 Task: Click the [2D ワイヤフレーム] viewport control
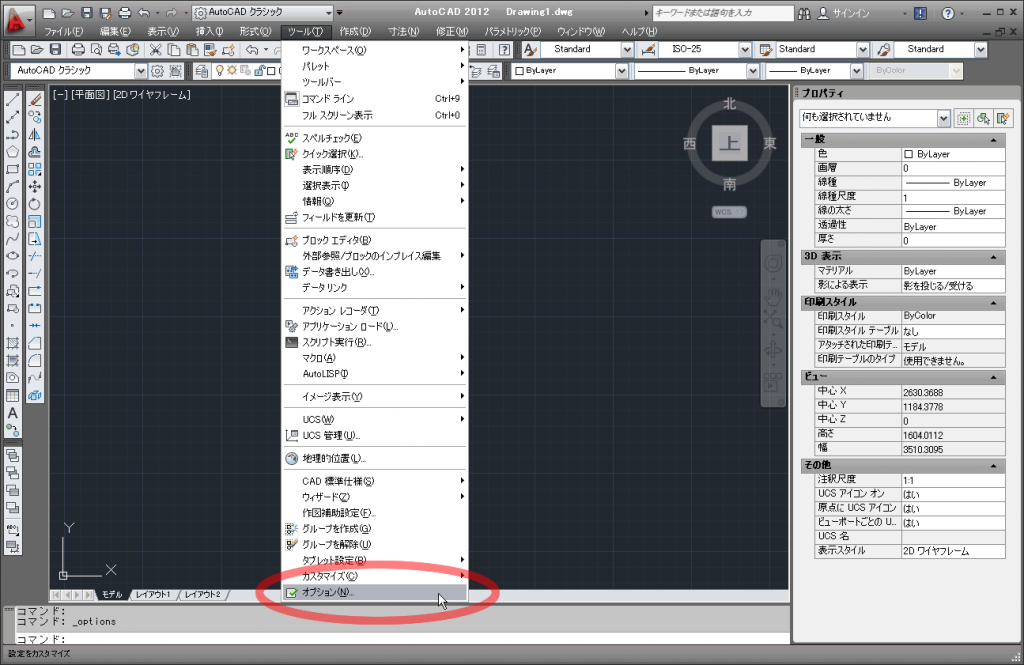tap(152, 95)
